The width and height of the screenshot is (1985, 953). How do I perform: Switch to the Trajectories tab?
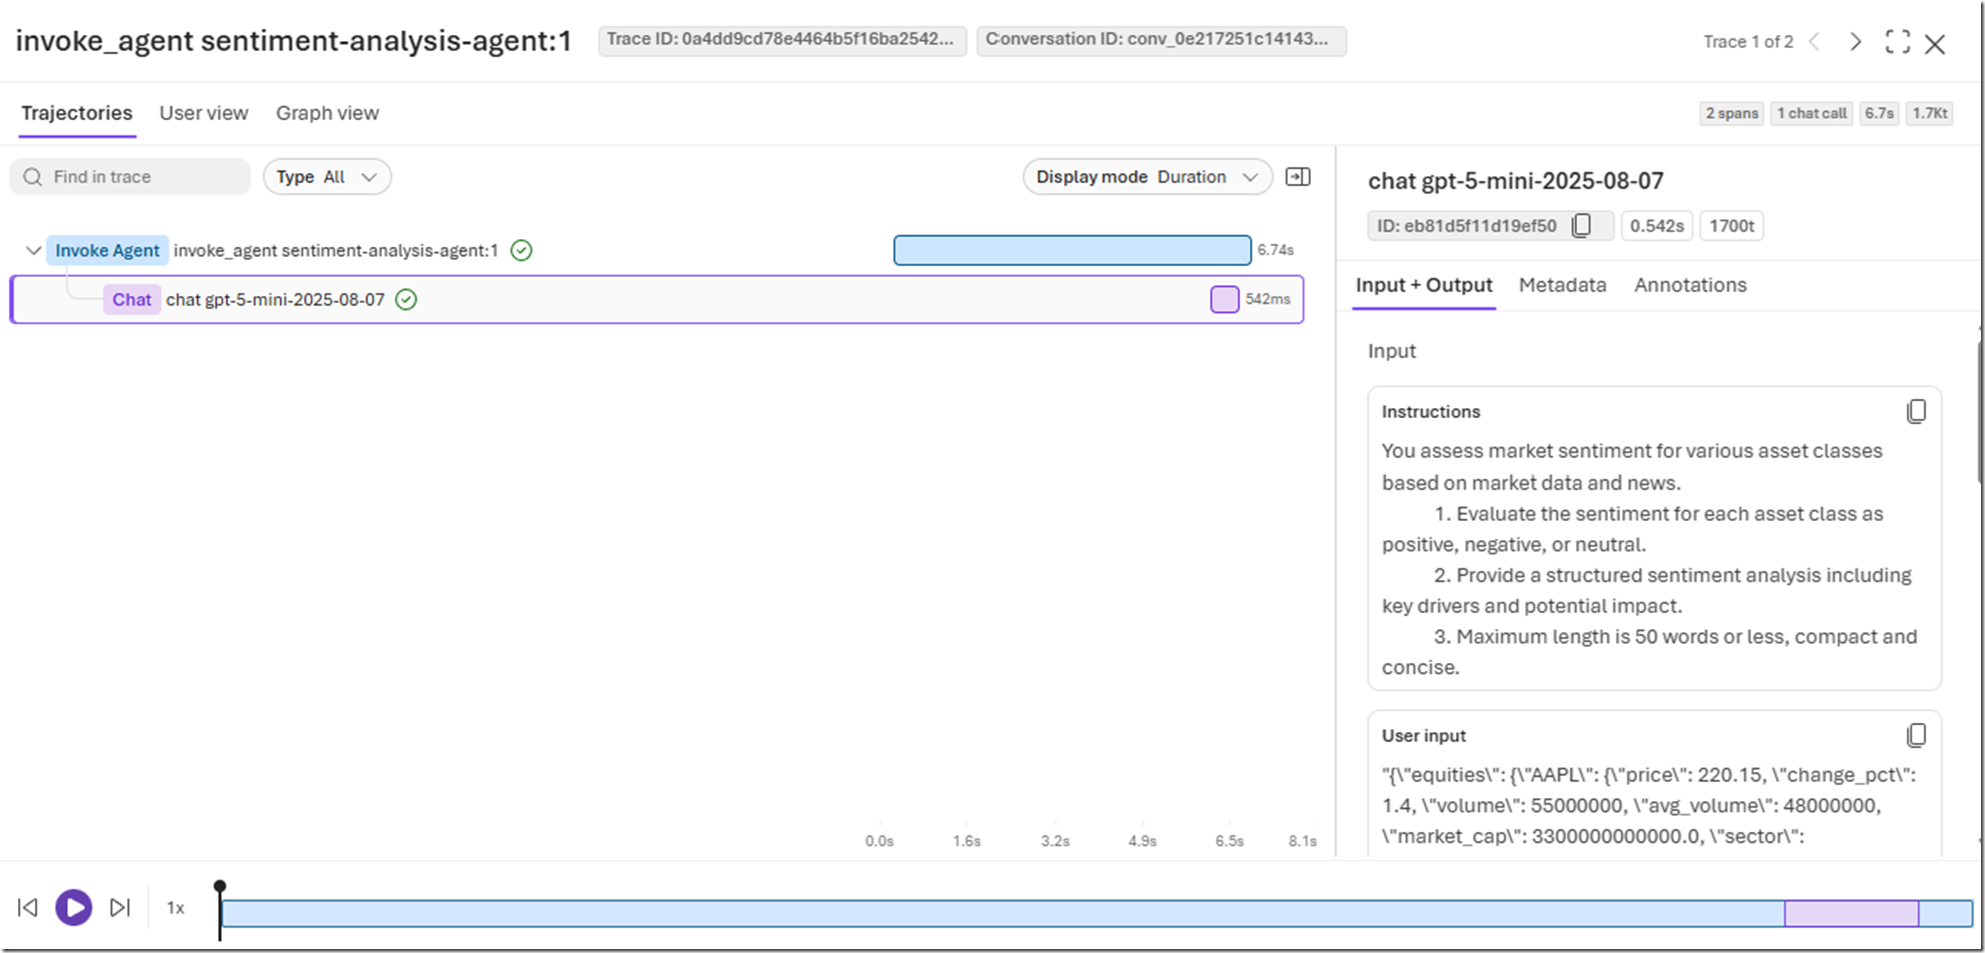[77, 113]
